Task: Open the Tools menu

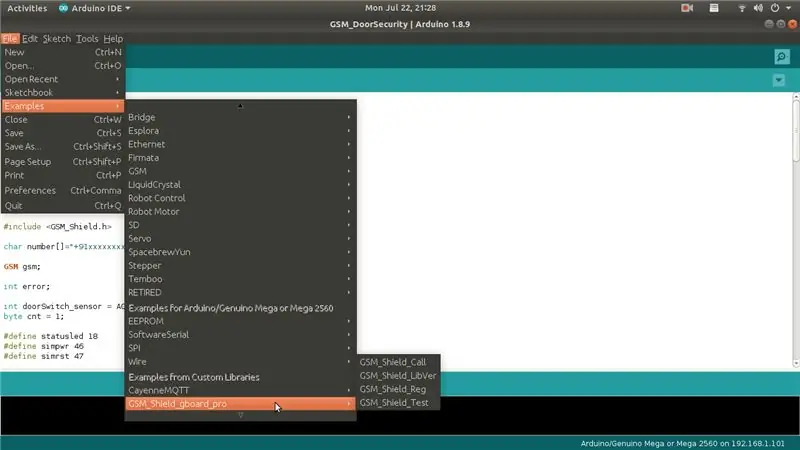Action: coord(87,39)
